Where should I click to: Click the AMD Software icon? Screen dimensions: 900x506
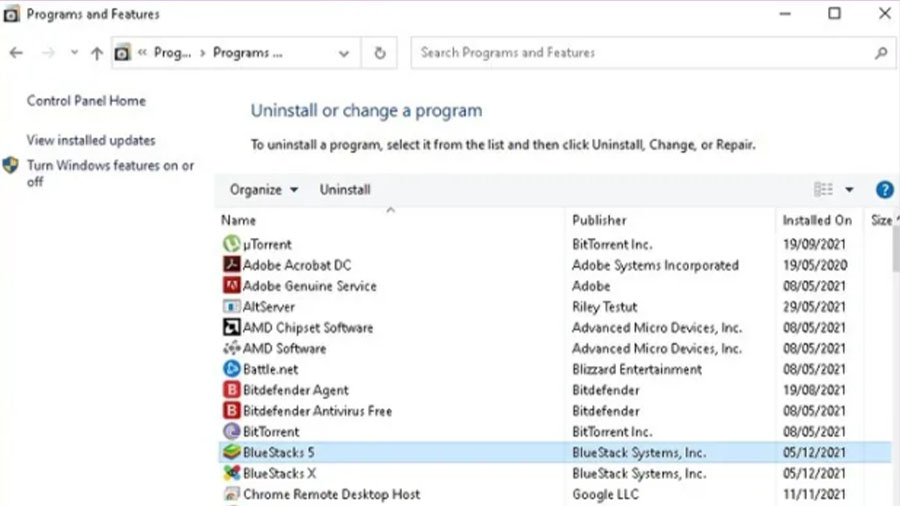231,348
